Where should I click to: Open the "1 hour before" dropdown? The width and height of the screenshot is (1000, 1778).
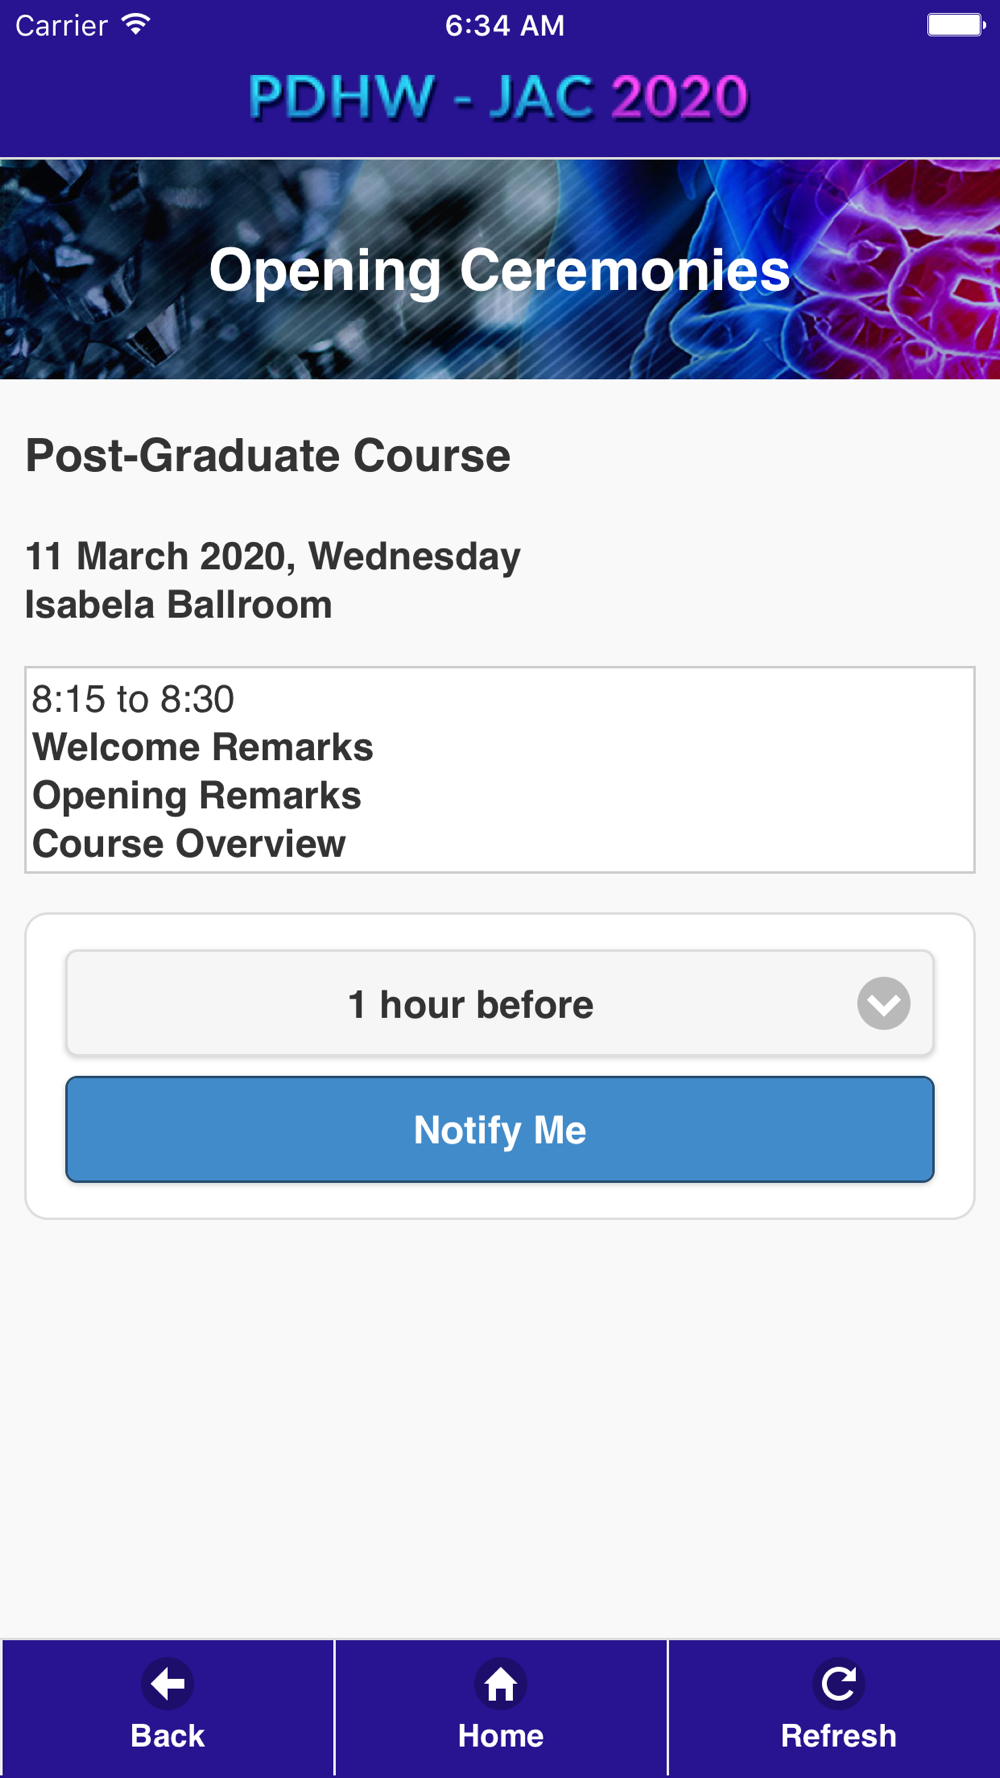(500, 1003)
